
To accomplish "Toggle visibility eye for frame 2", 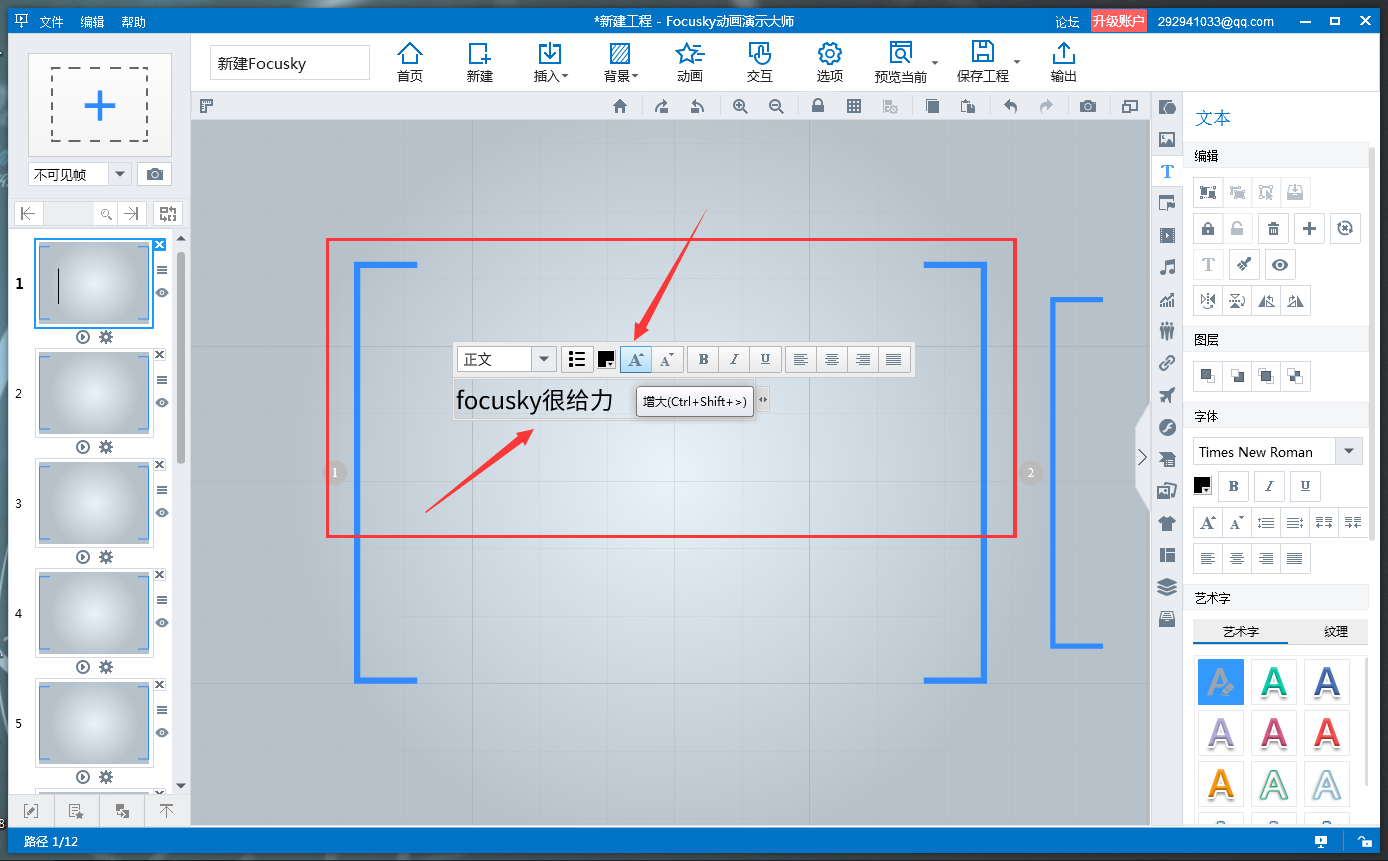I will [161, 403].
